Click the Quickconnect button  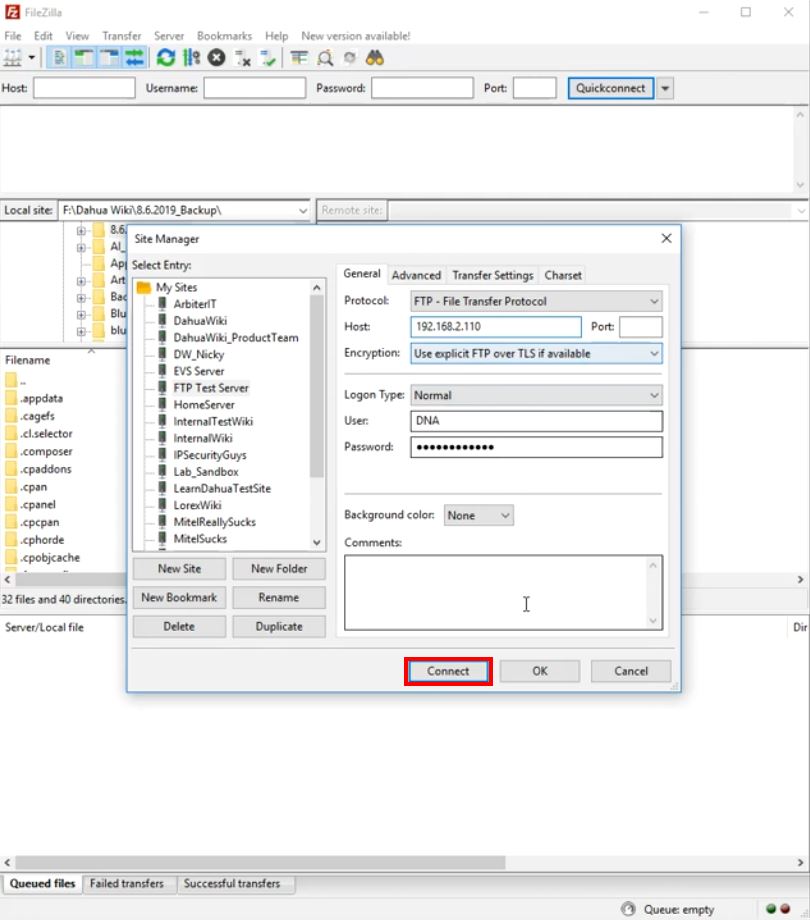[611, 88]
